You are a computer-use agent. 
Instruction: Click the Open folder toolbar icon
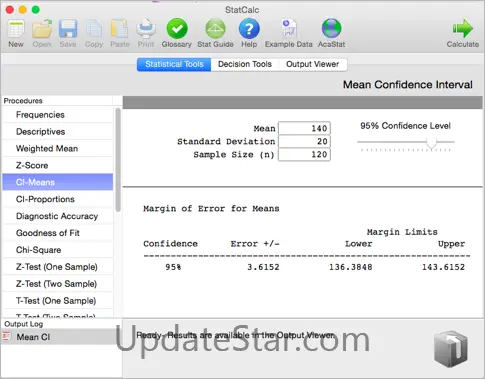[x=42, y=29]
